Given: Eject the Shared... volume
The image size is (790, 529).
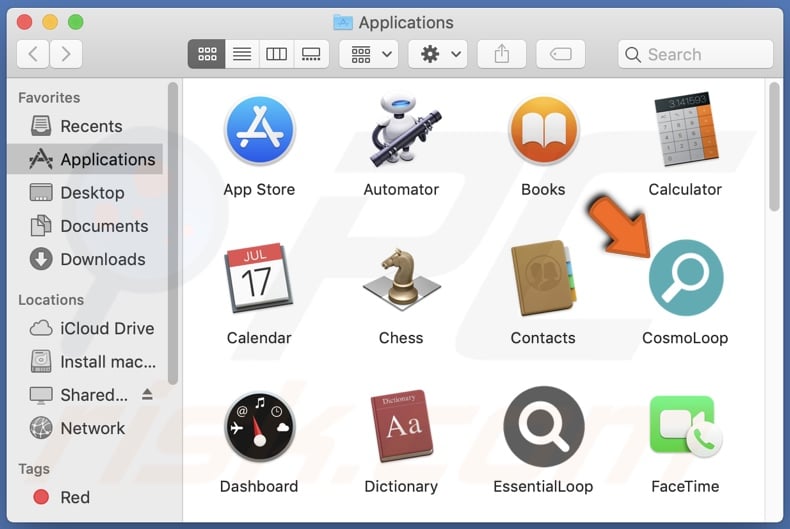Looking at the screenshot, I should 147,394.
